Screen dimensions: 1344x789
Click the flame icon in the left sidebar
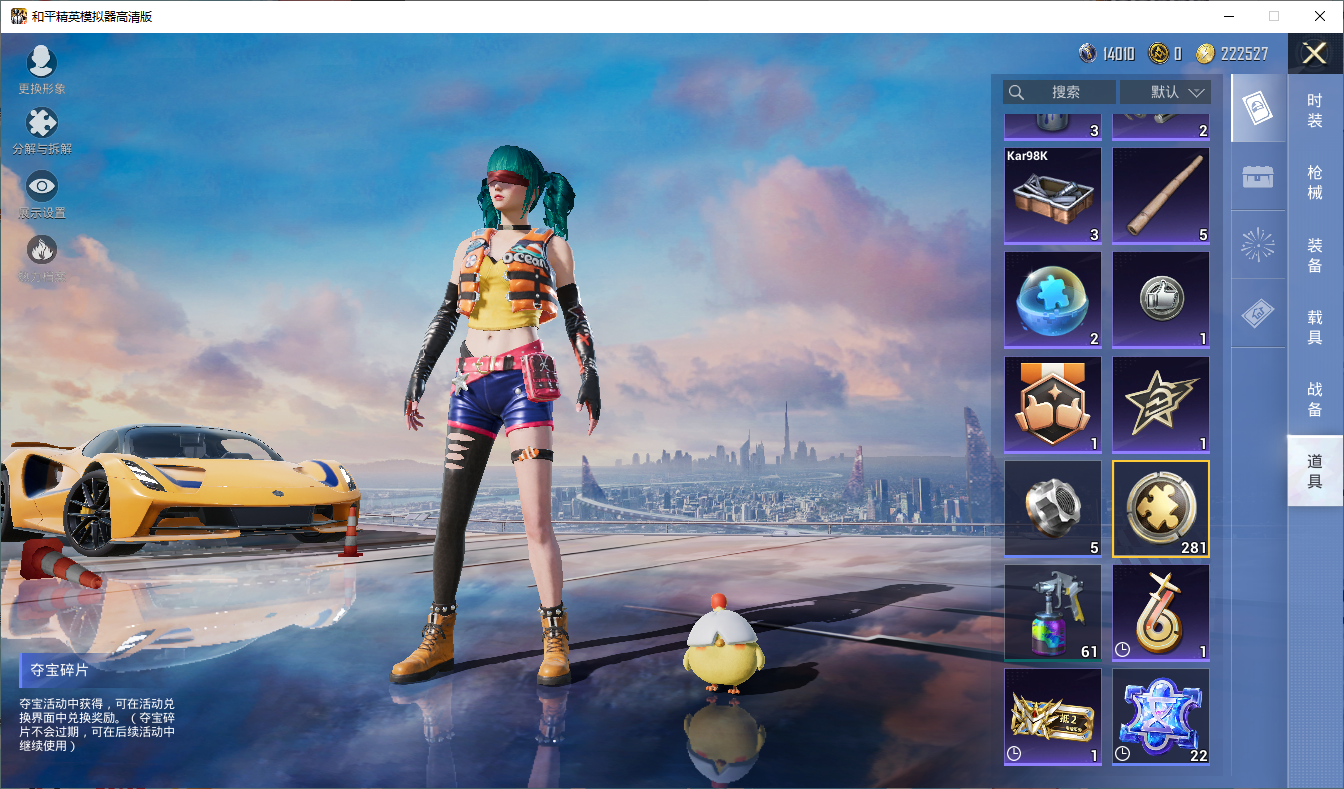[41, 249]
